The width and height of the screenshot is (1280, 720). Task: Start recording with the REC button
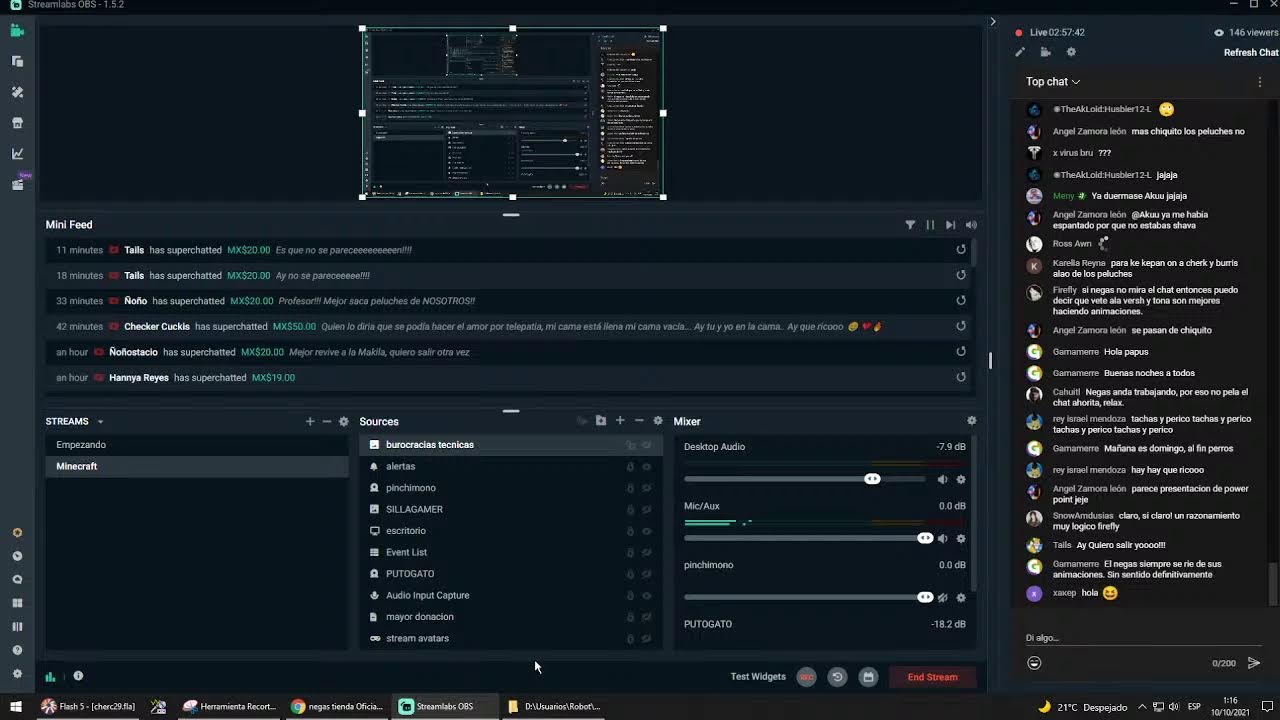click(806, 677)
